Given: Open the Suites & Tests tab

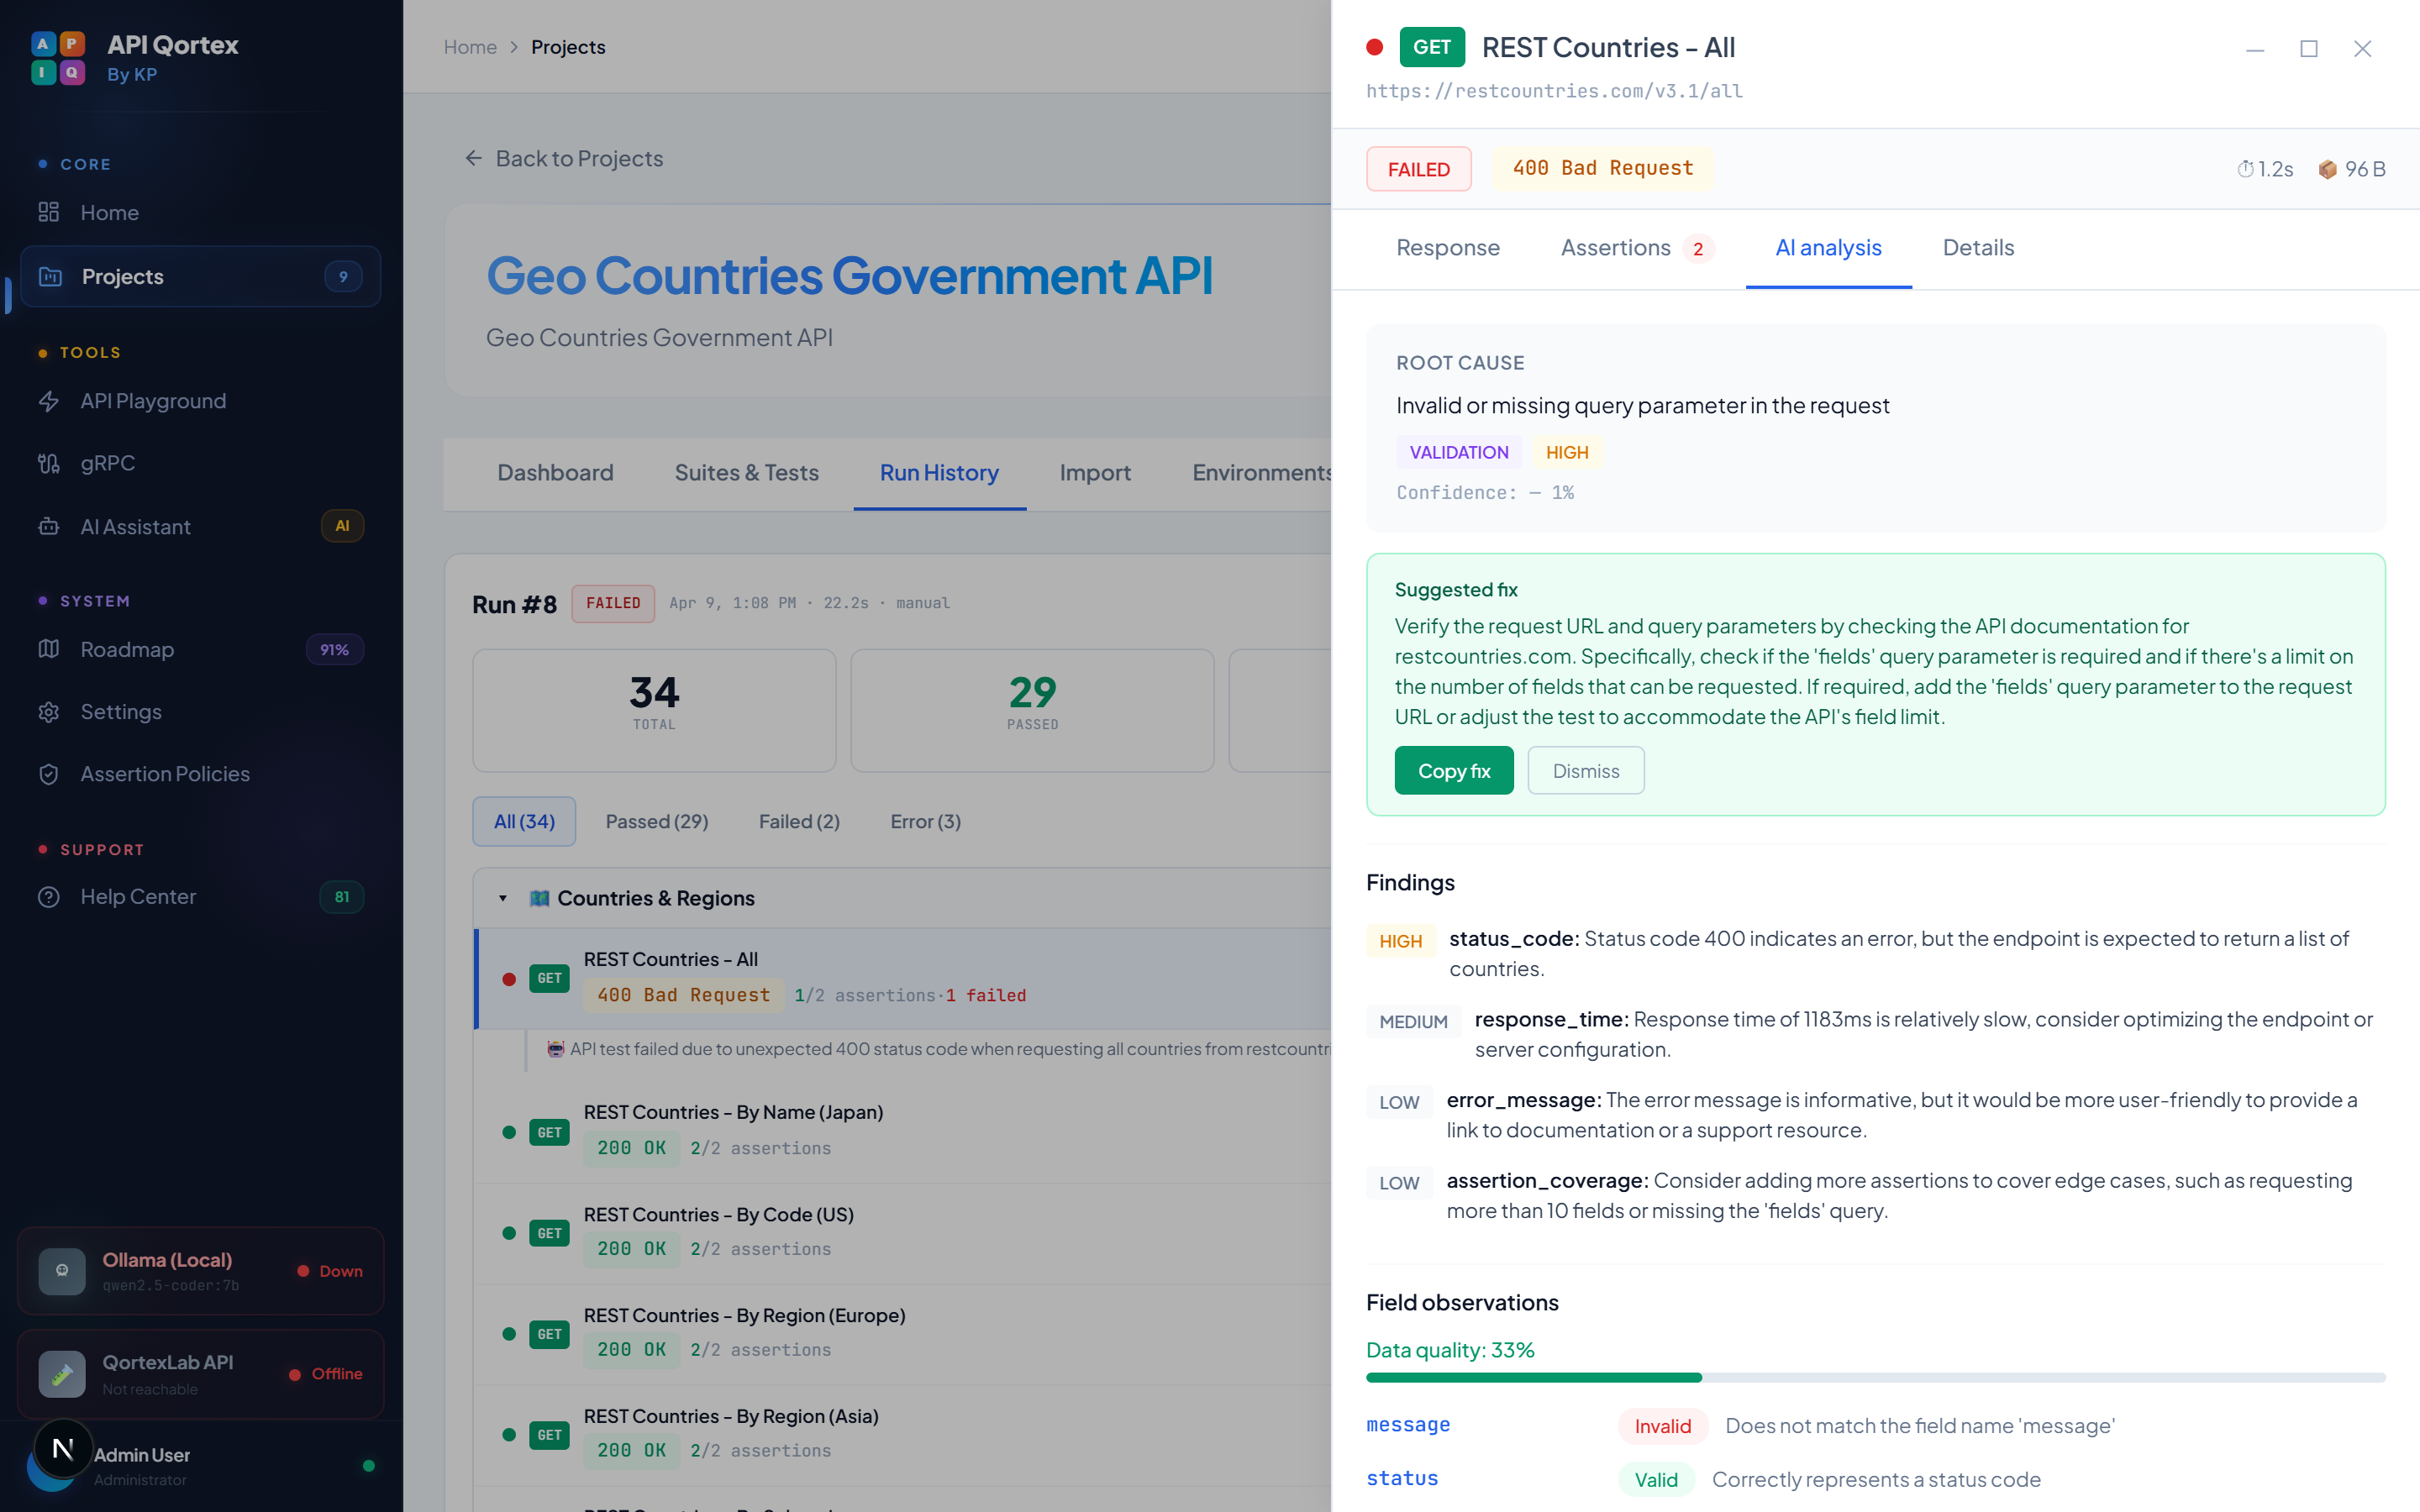Looking at the screenshot, I should coord(746,473).
